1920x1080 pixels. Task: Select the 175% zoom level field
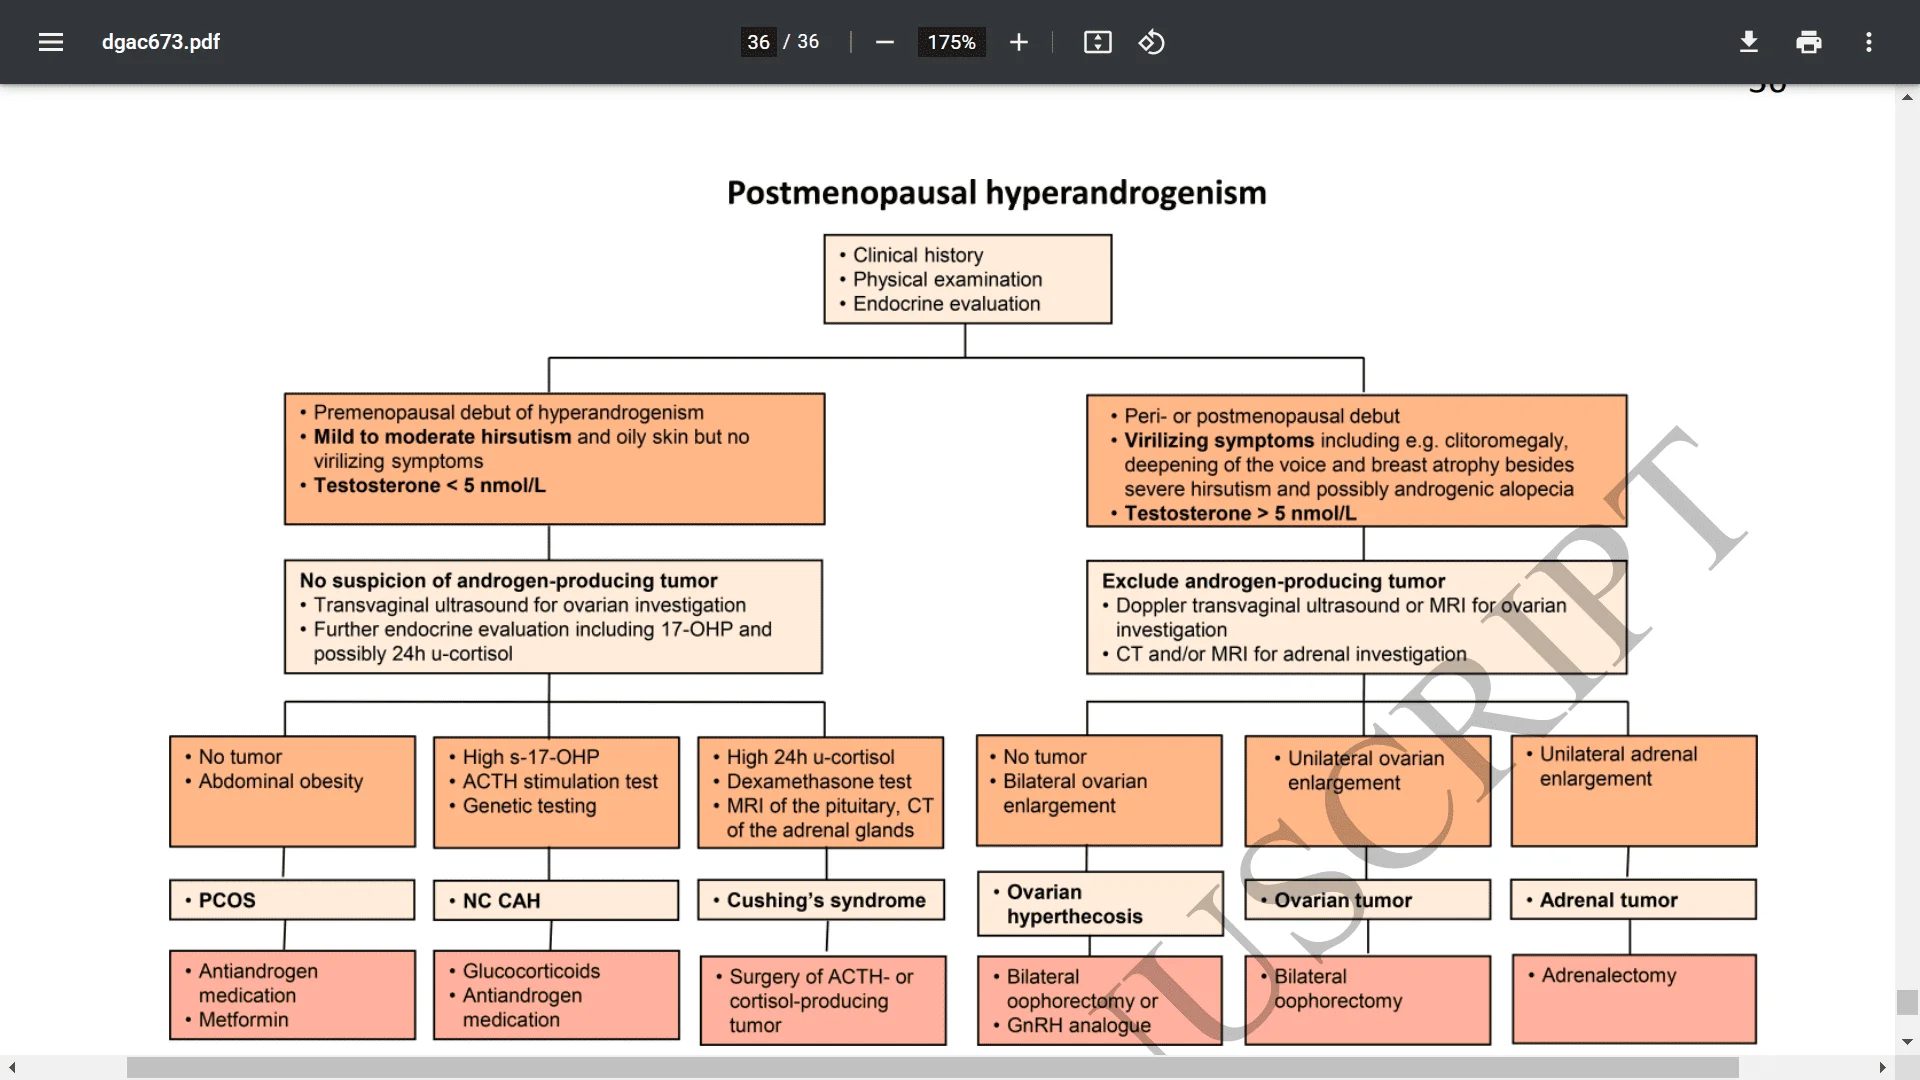click(x=952, y=42)
